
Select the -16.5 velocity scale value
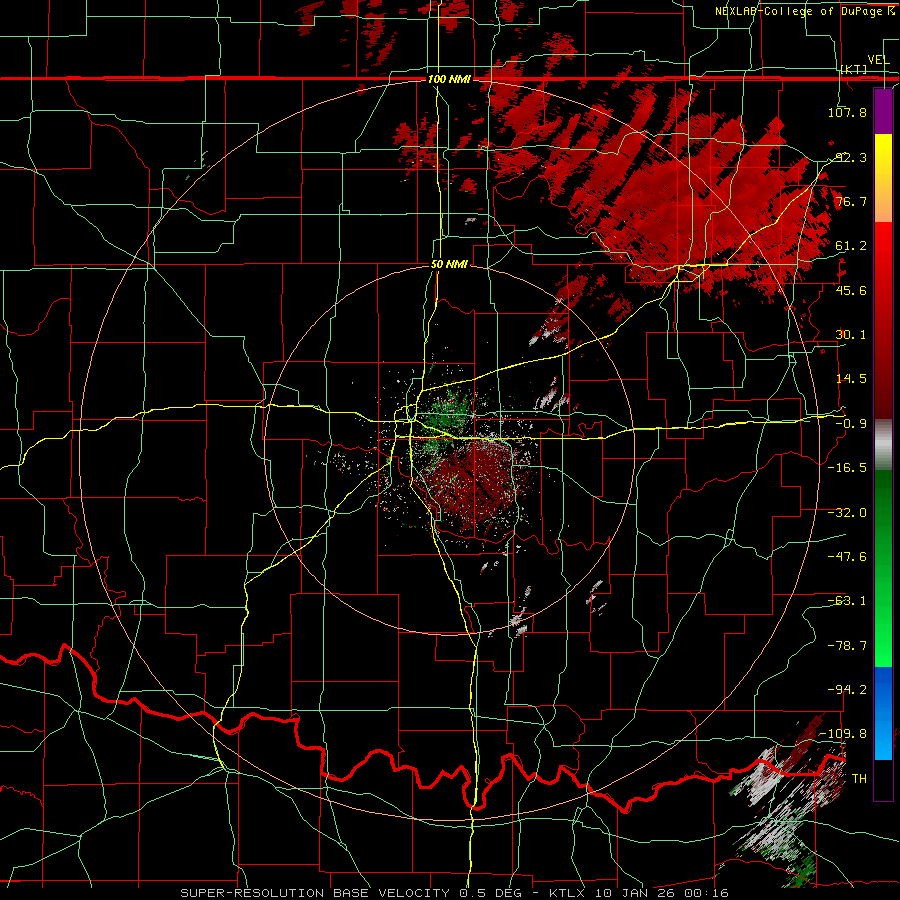pos(847,468)
